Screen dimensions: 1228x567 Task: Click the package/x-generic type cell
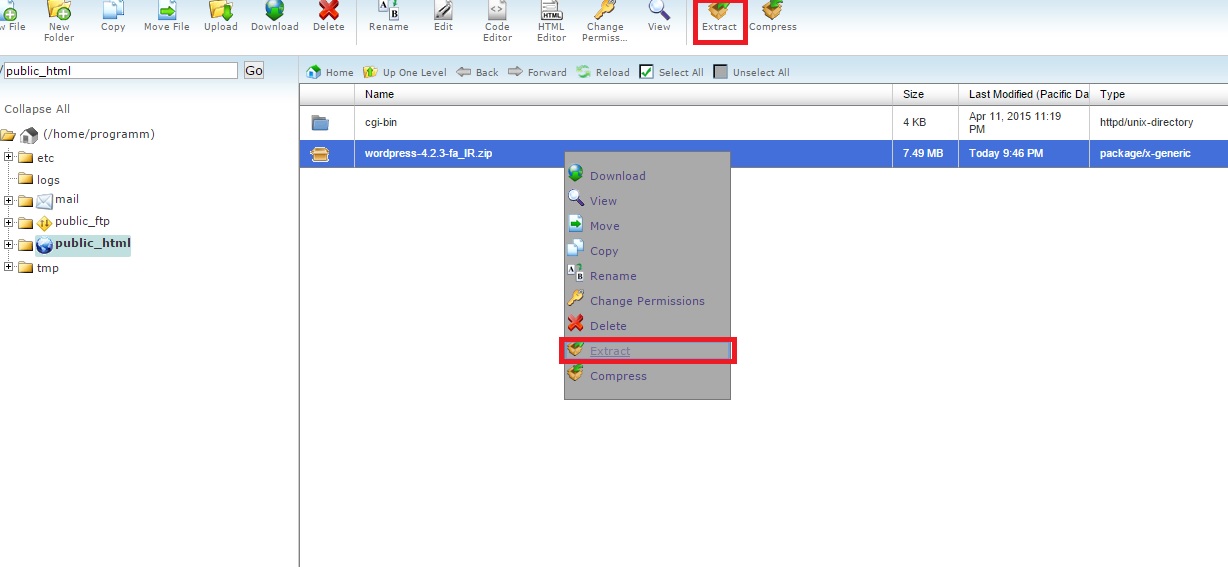pos(1158,154)
